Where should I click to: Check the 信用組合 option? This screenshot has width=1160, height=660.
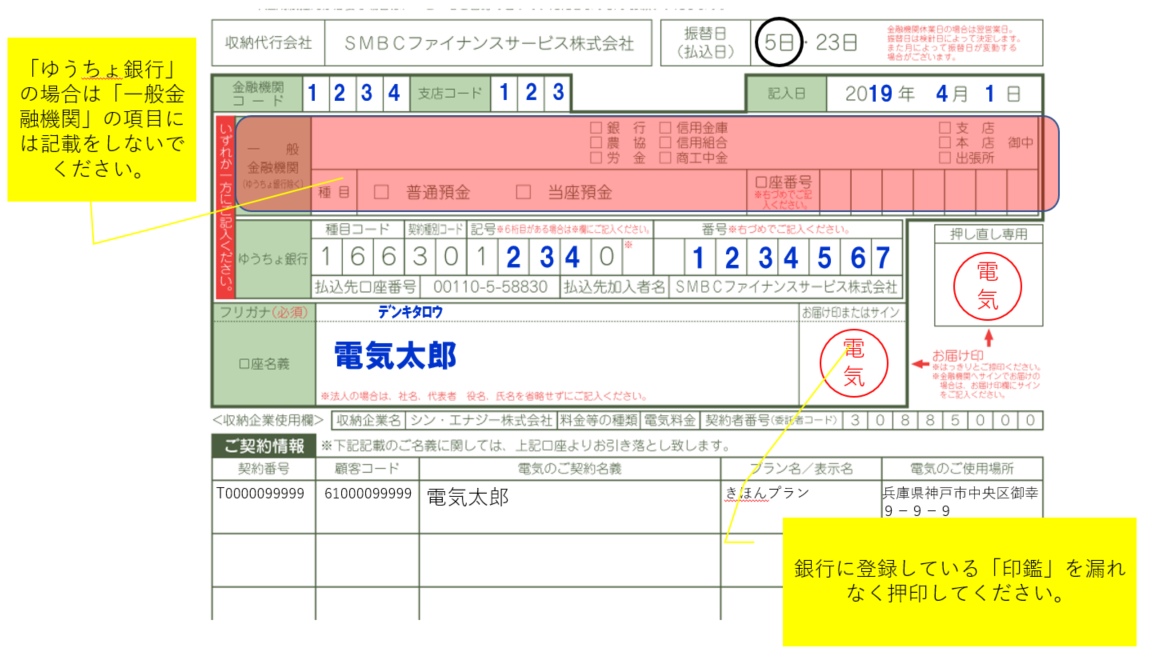pos(665,143)
